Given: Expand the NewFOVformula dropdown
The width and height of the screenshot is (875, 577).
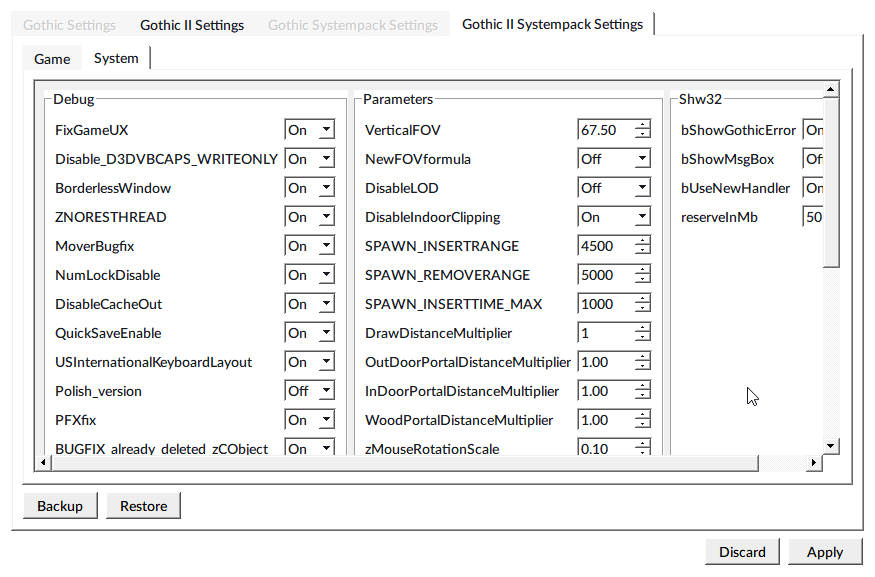Looking at the screenshot, I should [x=614, y=159].
